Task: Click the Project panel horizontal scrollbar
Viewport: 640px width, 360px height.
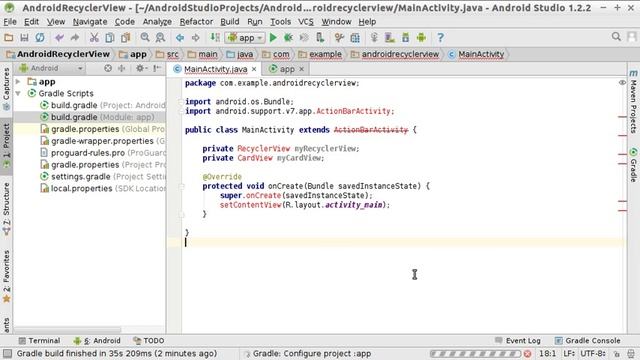Action: (x=68, y=329)
